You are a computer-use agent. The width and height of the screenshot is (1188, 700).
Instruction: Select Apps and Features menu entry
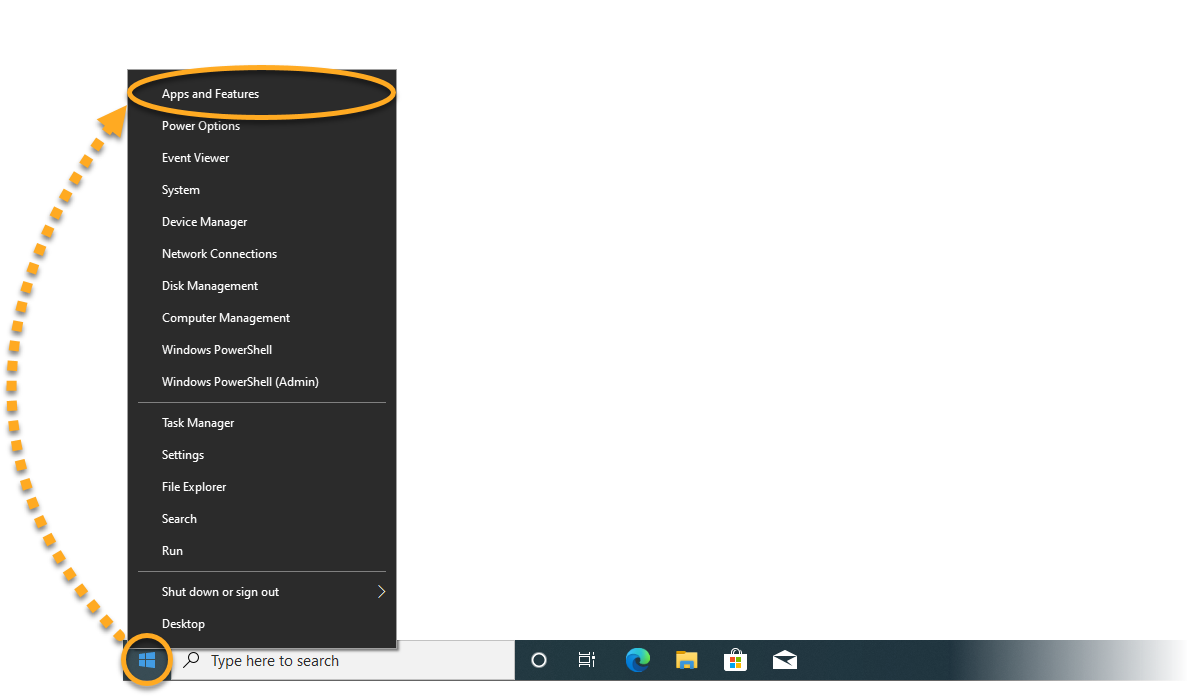[x=211, y=94]
